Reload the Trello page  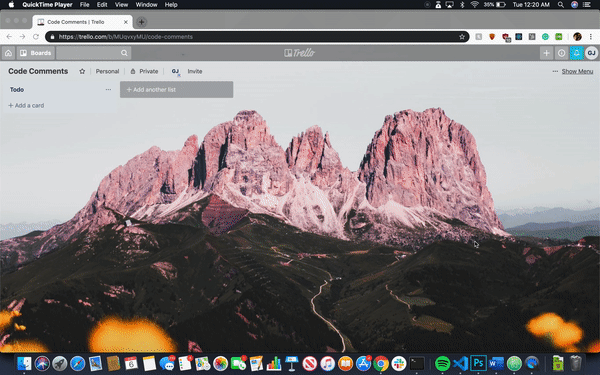coord(36,37)
